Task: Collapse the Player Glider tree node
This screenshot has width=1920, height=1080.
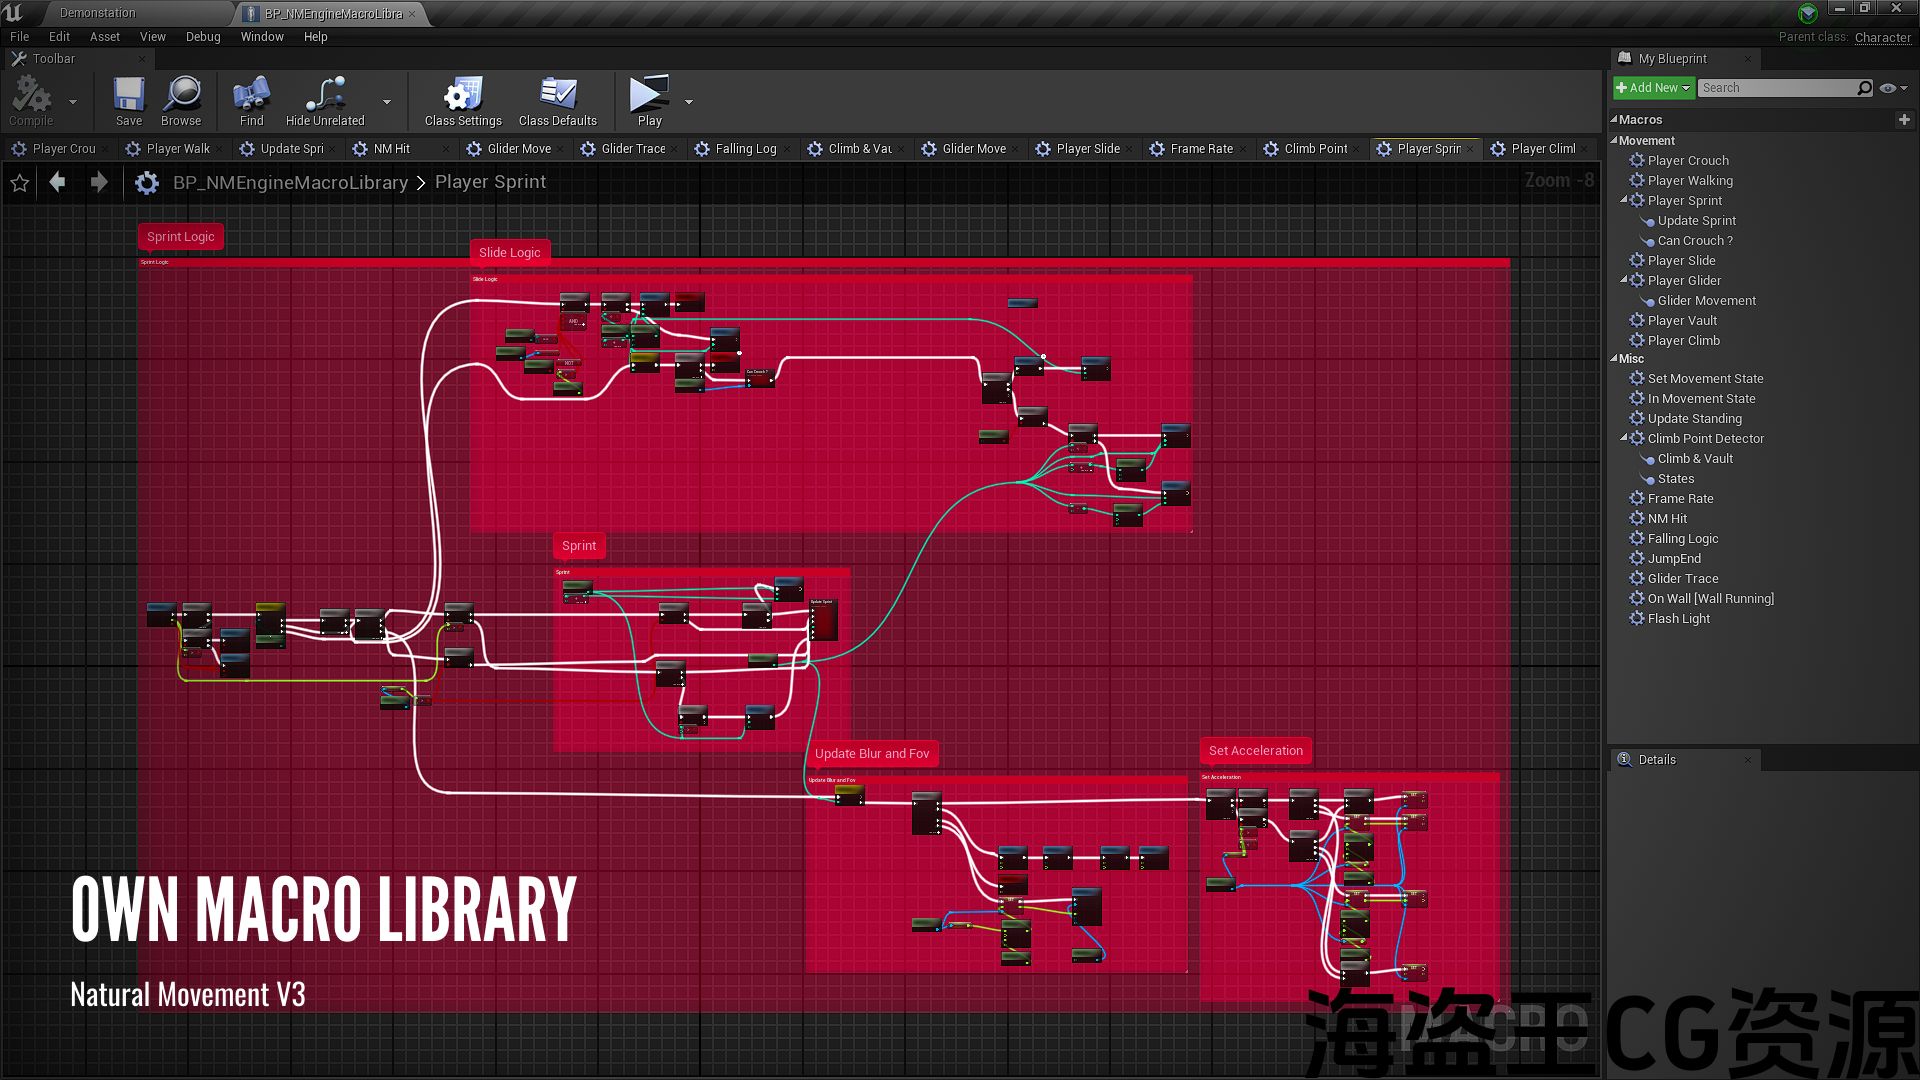Action: (1624, 280)
